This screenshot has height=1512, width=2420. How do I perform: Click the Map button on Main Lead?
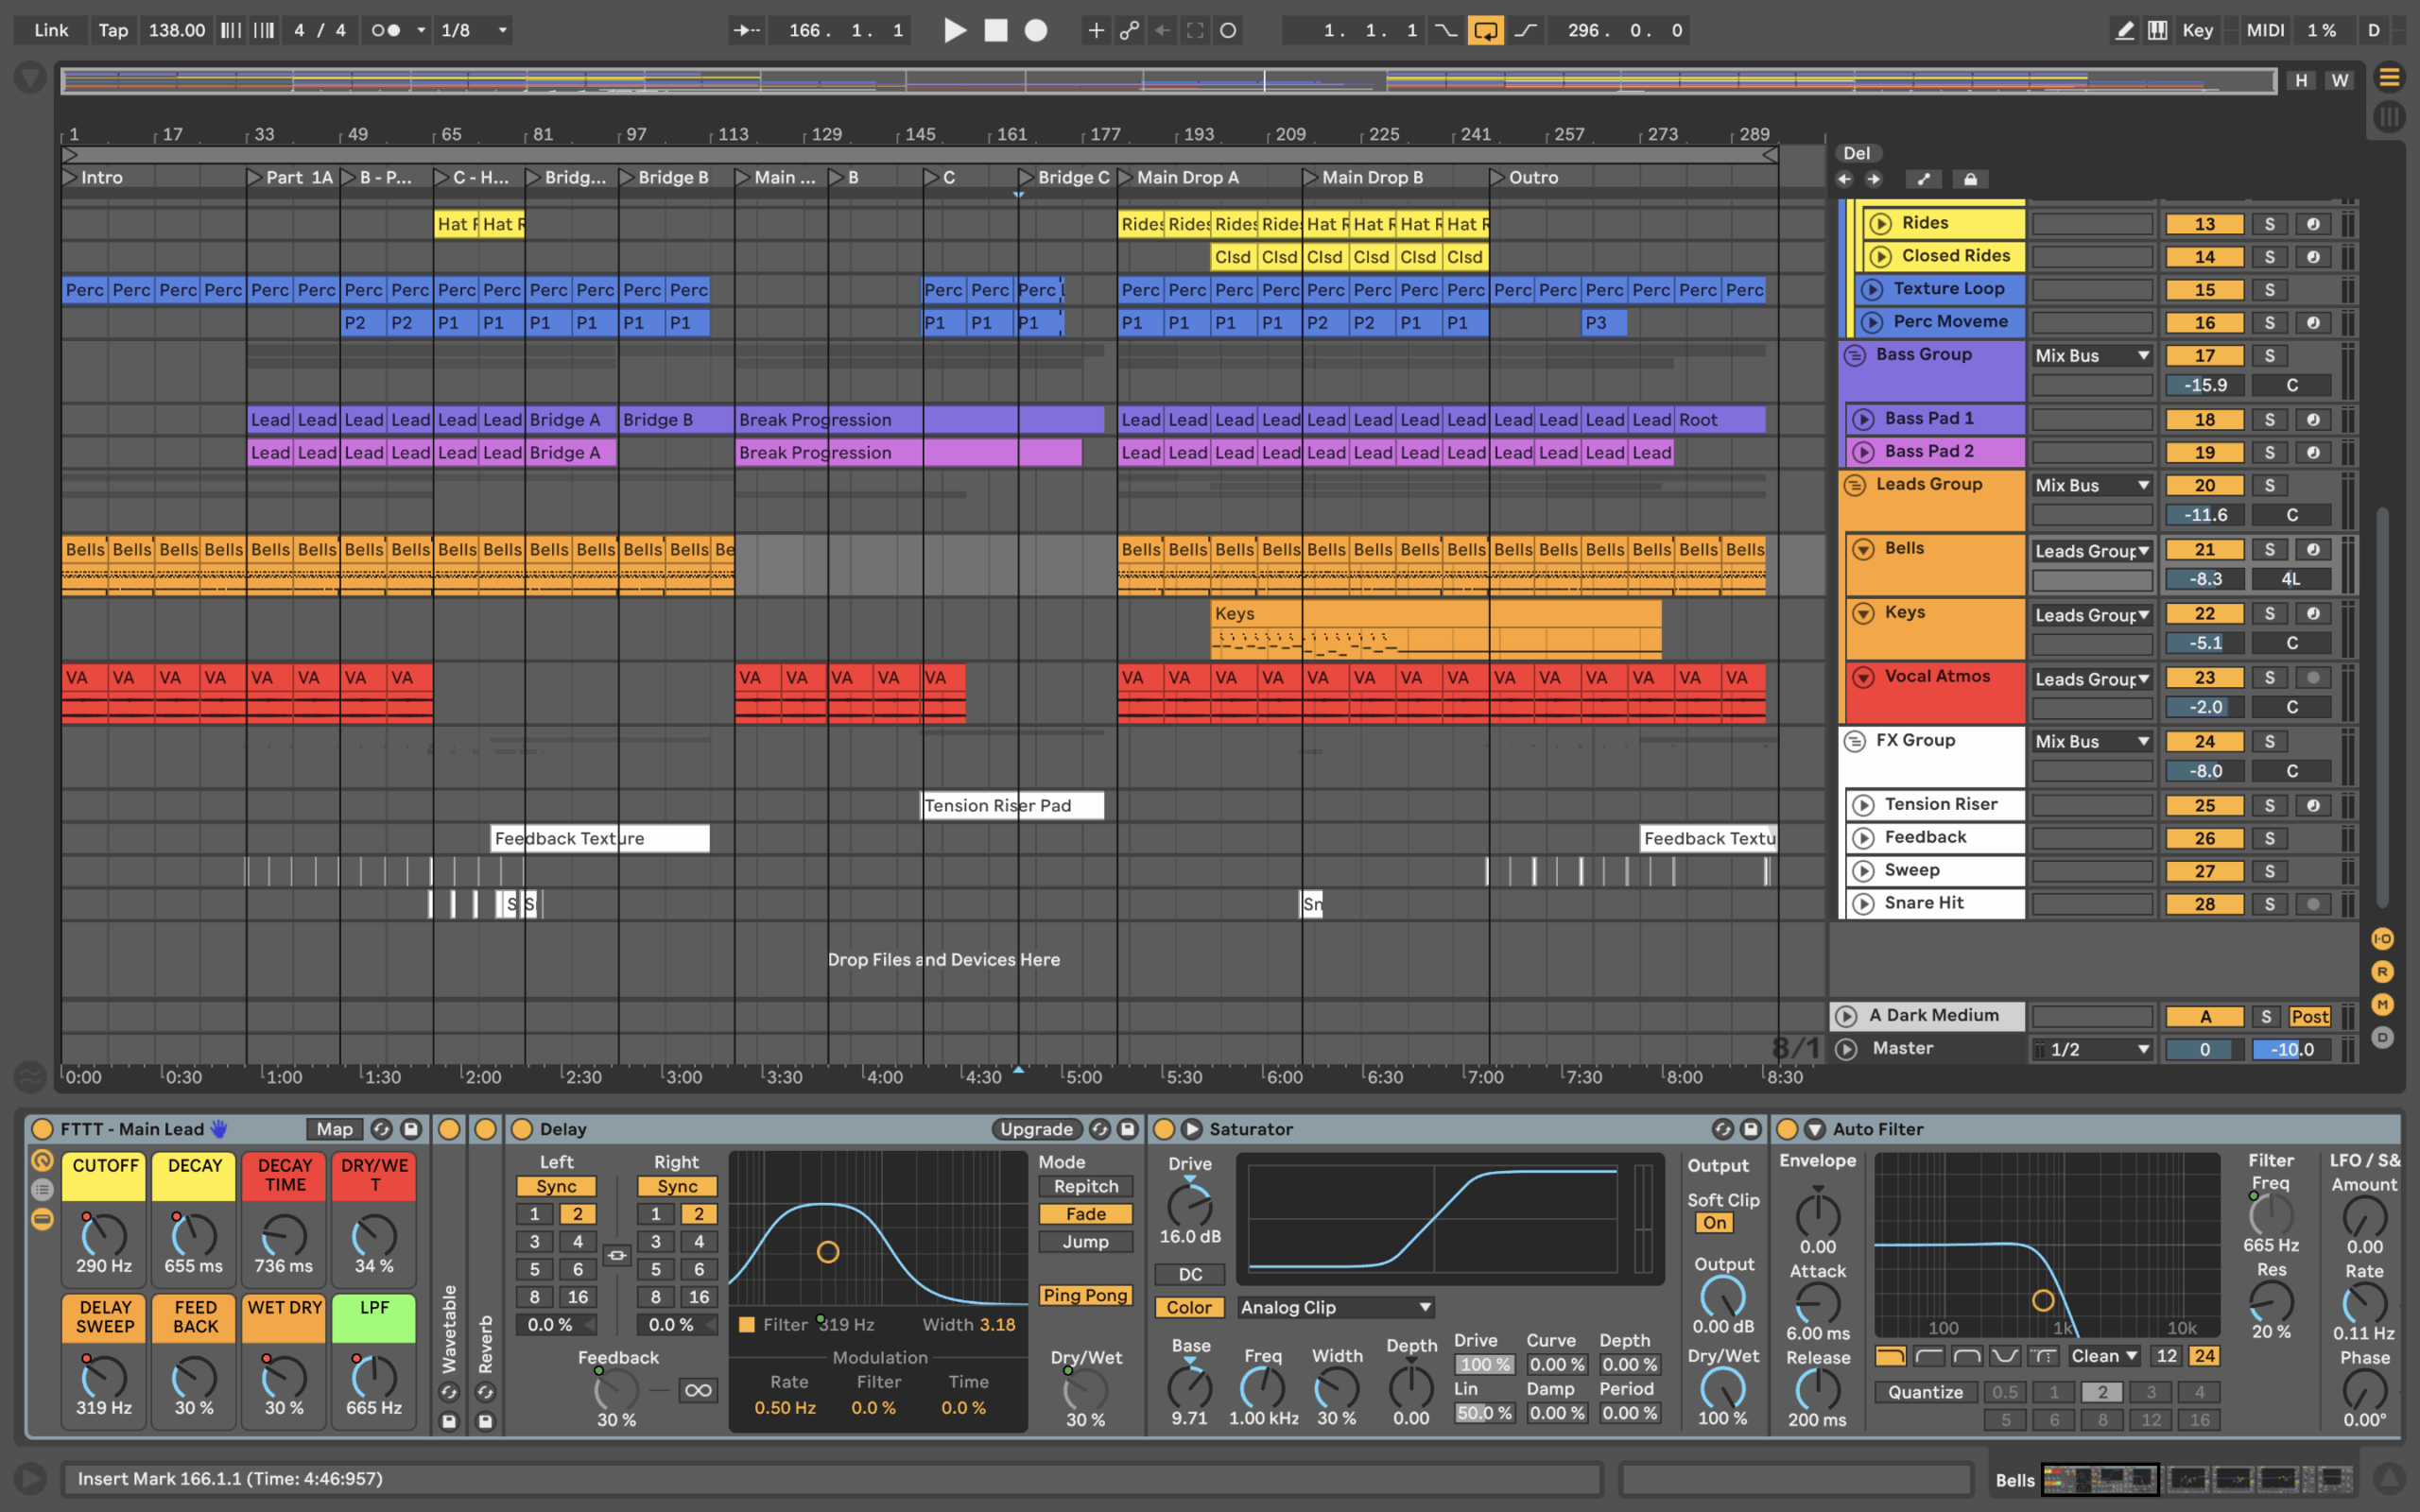[334, 1129]
